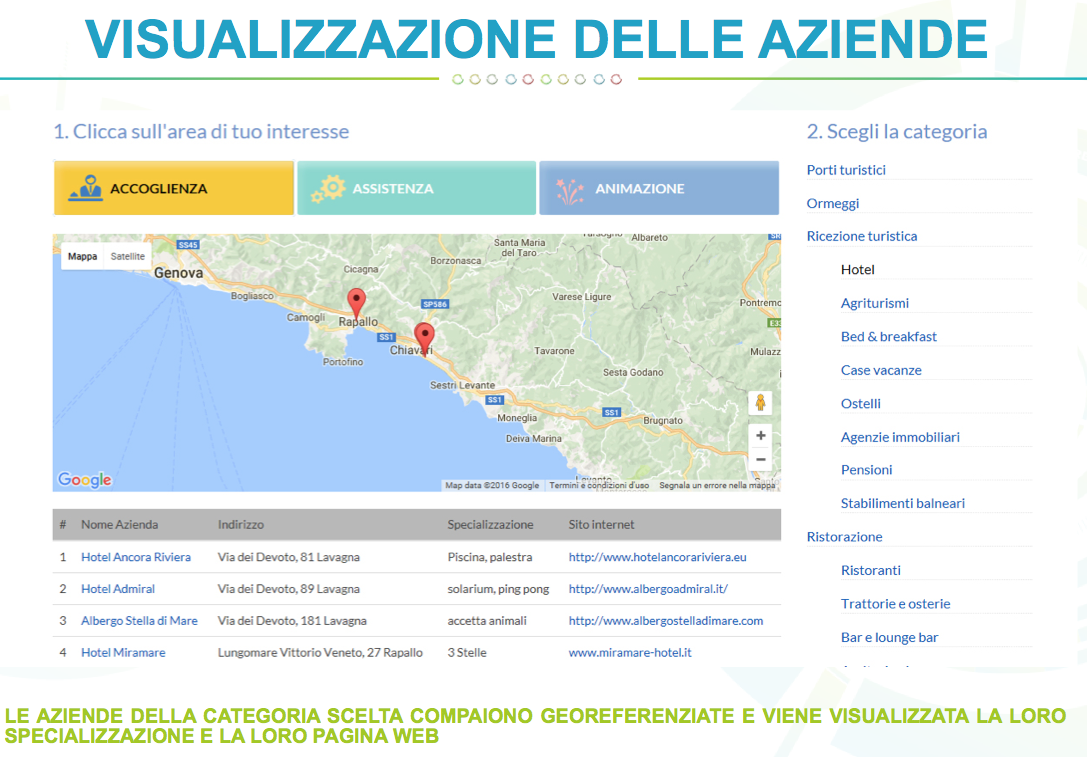
Task: Click the red map pin at Chiavari
Action: pyautogui.click(x=424, y=339)
